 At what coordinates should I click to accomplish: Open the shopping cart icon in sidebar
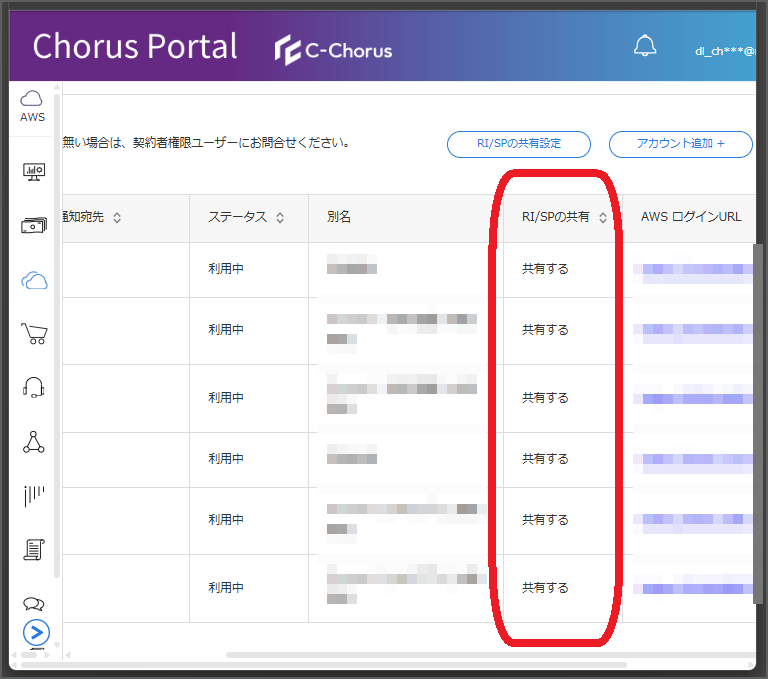pos(34,333)
